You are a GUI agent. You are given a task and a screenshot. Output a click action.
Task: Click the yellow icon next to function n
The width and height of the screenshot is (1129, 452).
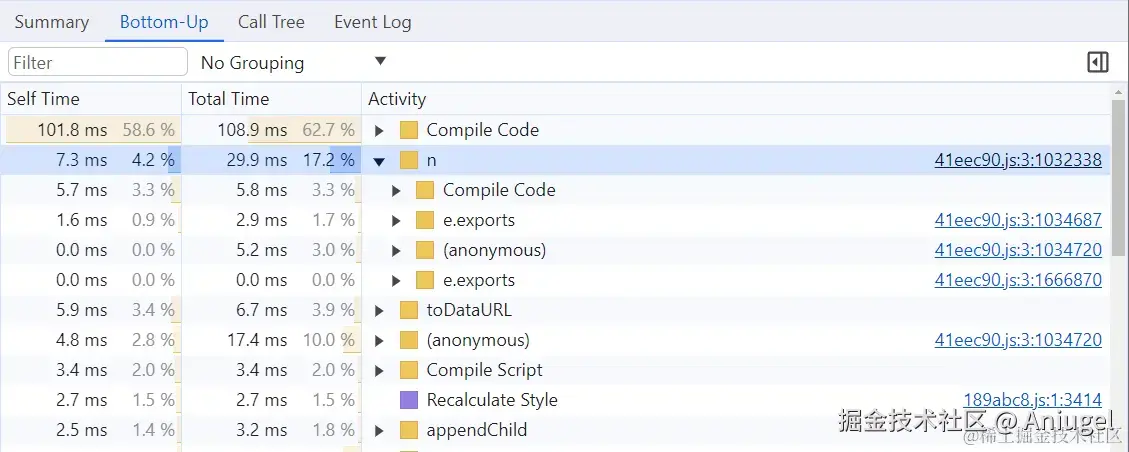coord(408,160)
